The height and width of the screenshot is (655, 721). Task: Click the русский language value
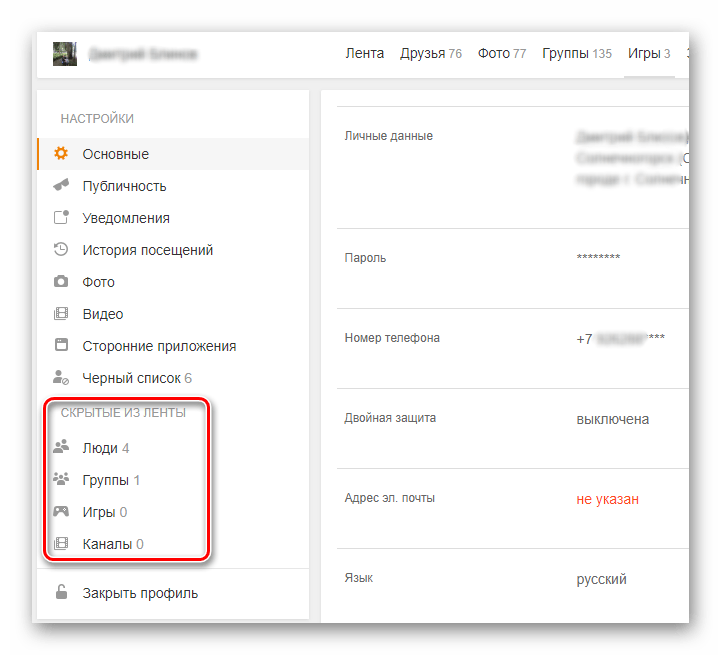[601, 580]
